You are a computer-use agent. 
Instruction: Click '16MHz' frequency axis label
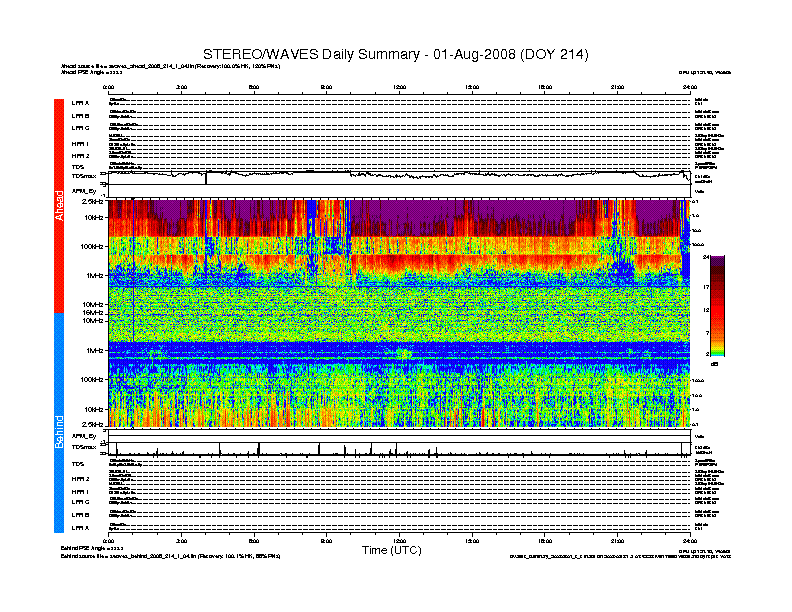[92, 313]
